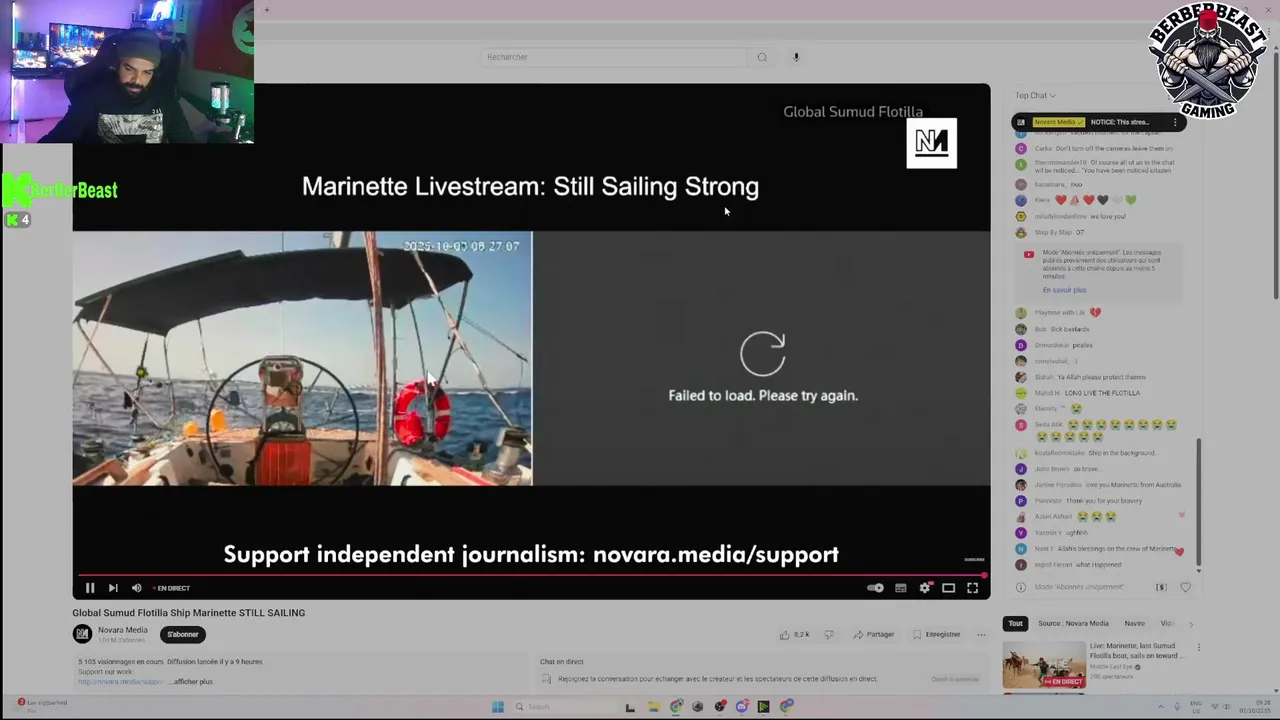
Task: Open more actions menu below video
Action: 981,634
